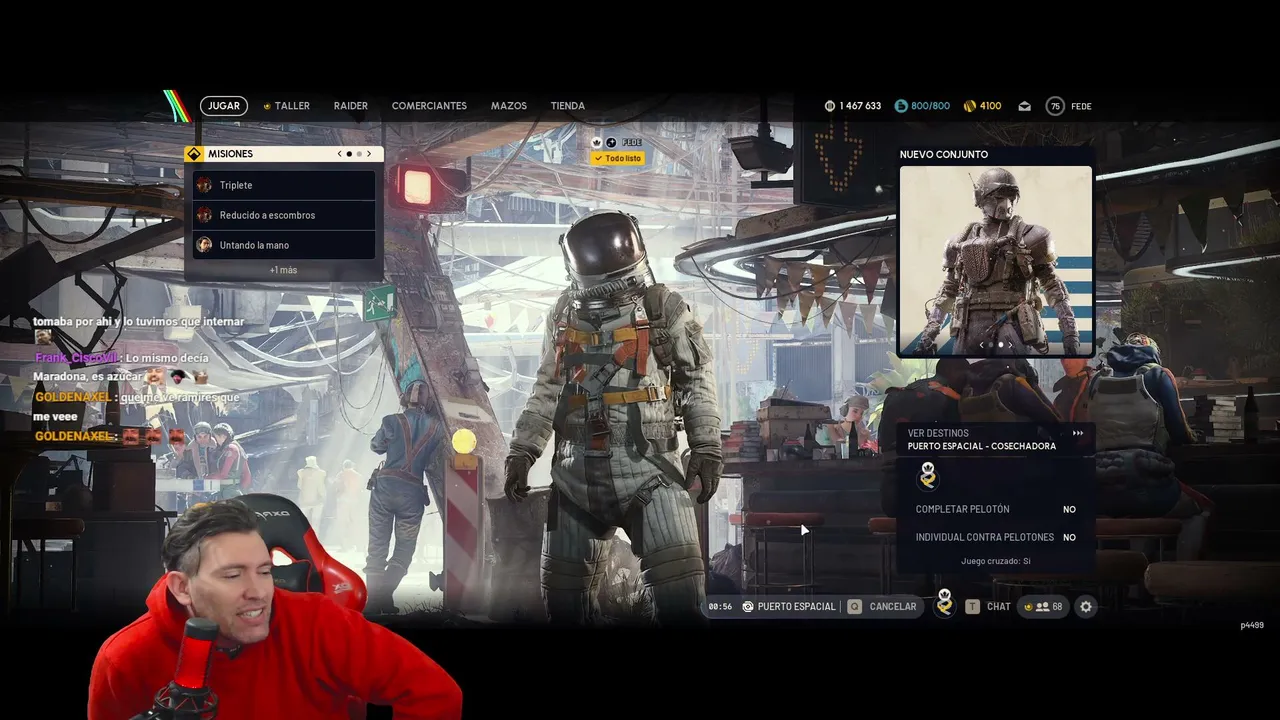Click the Puerto Espacial map icon
Screen dimensions: 1280x720
coord(748,606)
